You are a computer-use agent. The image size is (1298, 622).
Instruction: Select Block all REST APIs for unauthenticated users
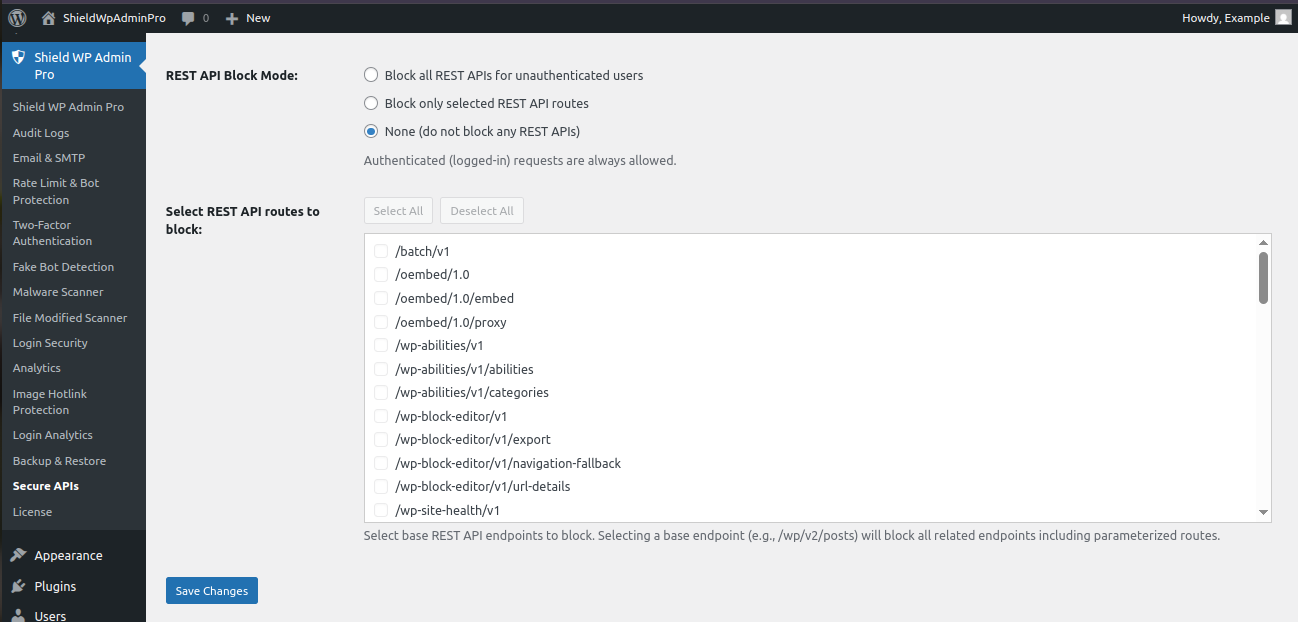371,75
